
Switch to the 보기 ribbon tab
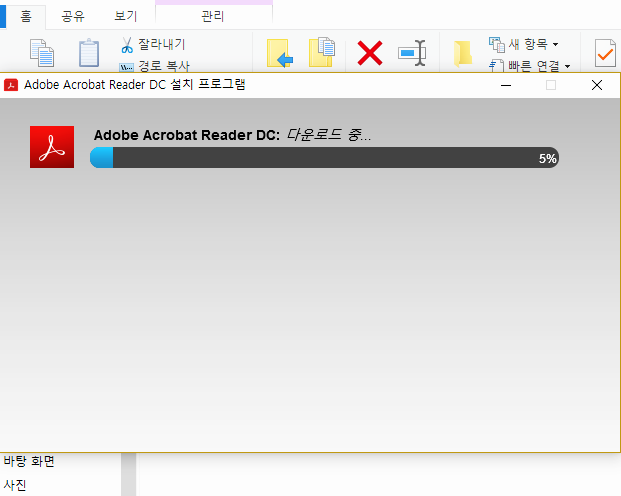point(126,16)
